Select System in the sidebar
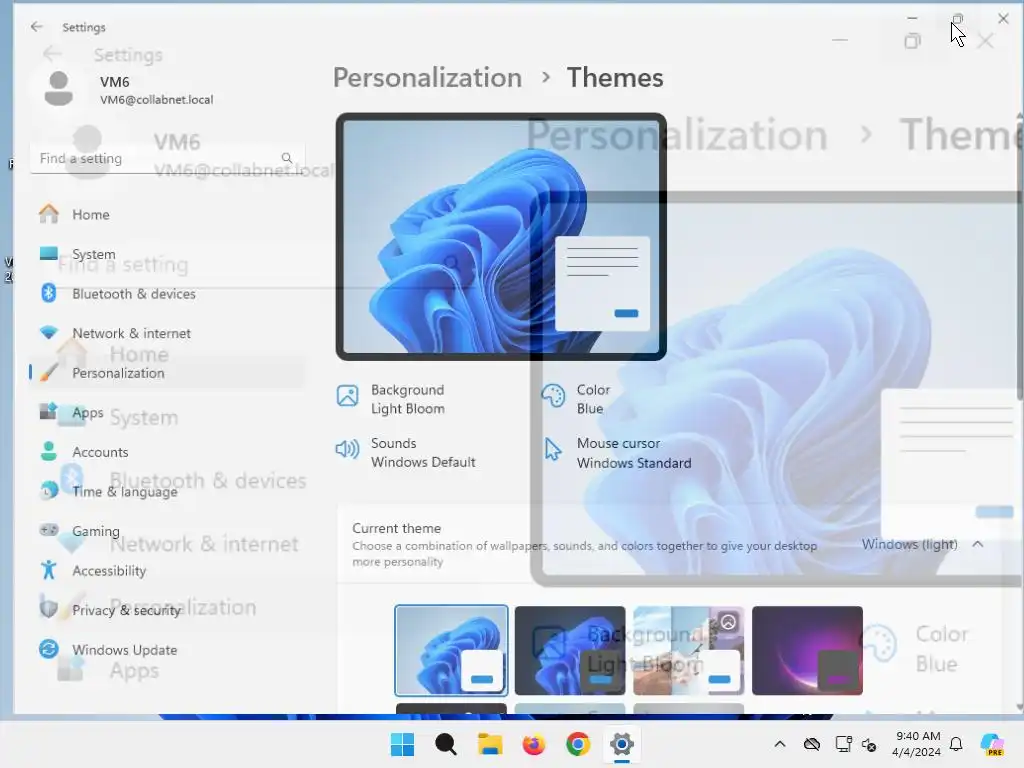 [167, 254]
